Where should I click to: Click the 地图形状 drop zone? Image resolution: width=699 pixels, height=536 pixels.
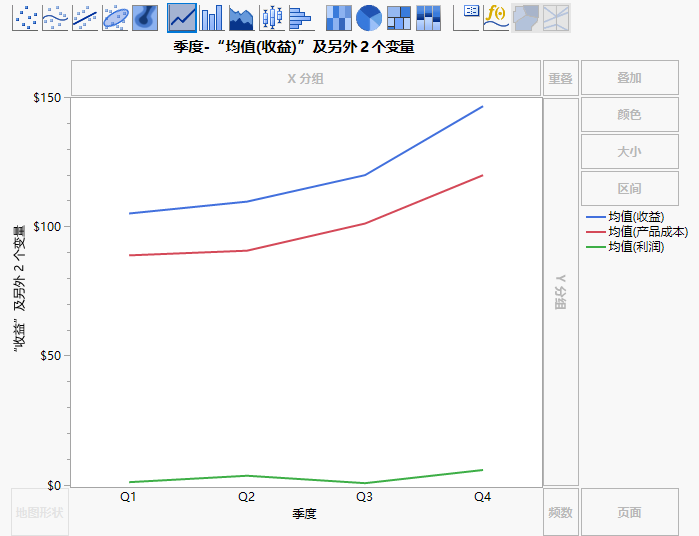pyautogui.click(x=40, y=512)
